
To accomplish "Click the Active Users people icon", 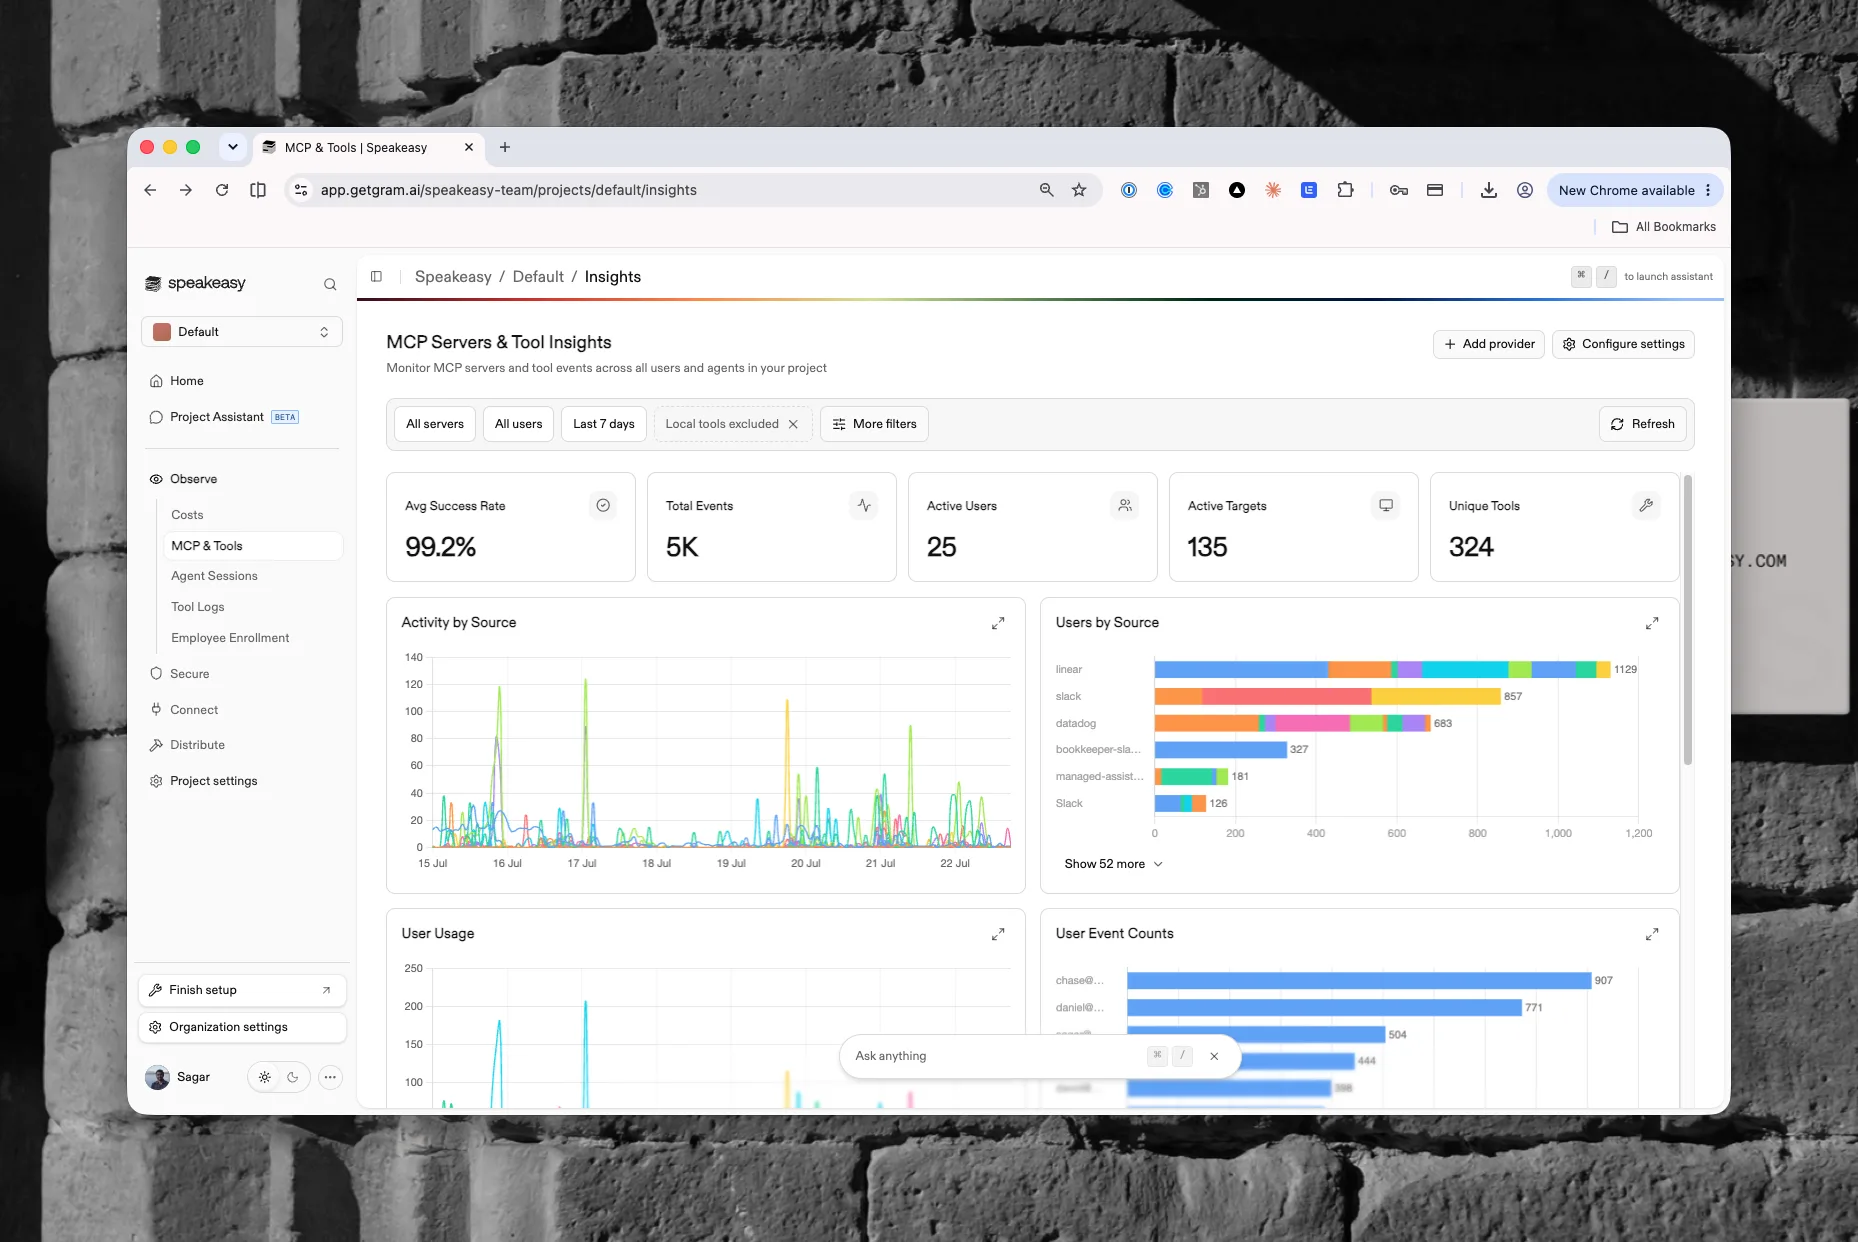I will pos(1125,506).
